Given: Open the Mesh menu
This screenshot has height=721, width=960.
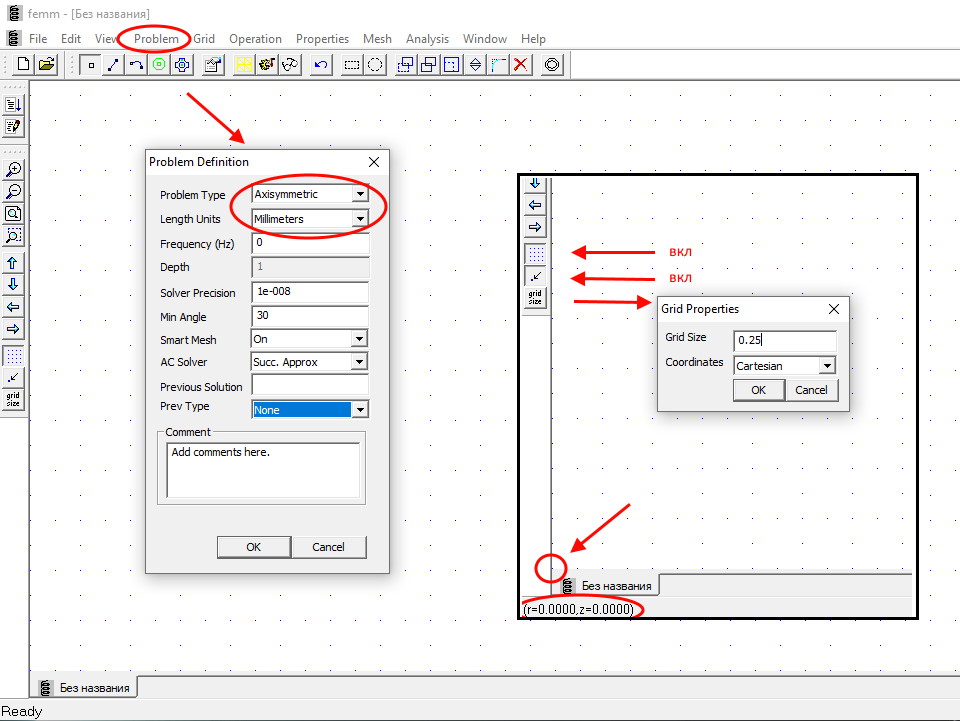Looking at the screenshot, I should 377,39.
